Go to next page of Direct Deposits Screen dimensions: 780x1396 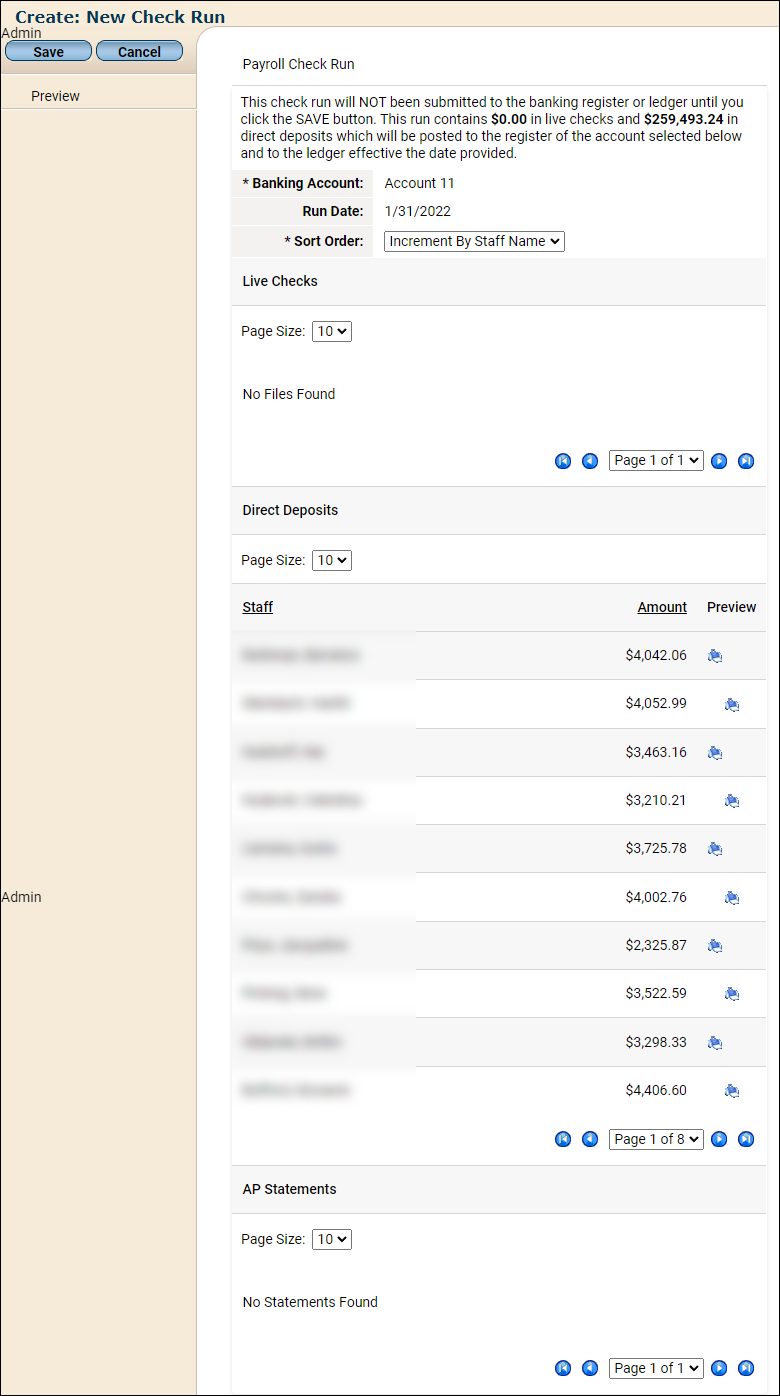(719, 1139)
